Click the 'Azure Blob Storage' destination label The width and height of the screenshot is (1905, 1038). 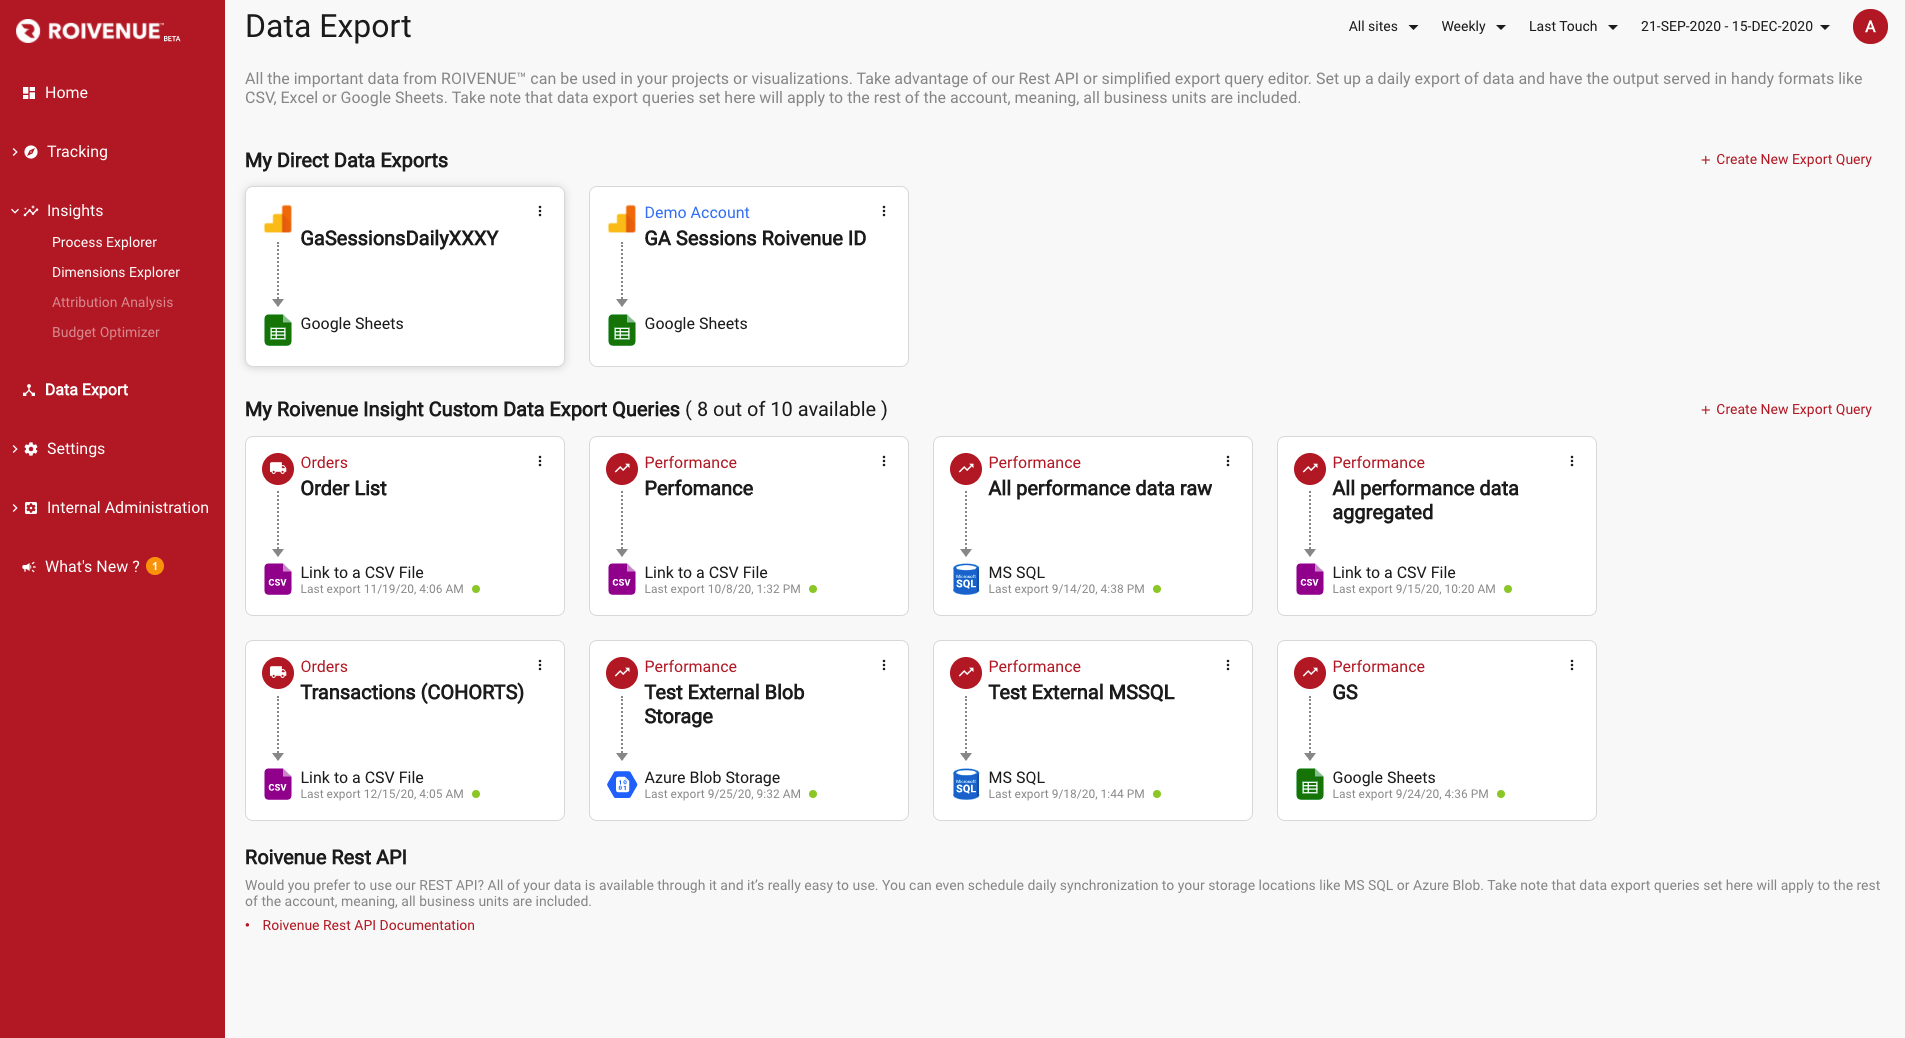click(x=712, y=778)
